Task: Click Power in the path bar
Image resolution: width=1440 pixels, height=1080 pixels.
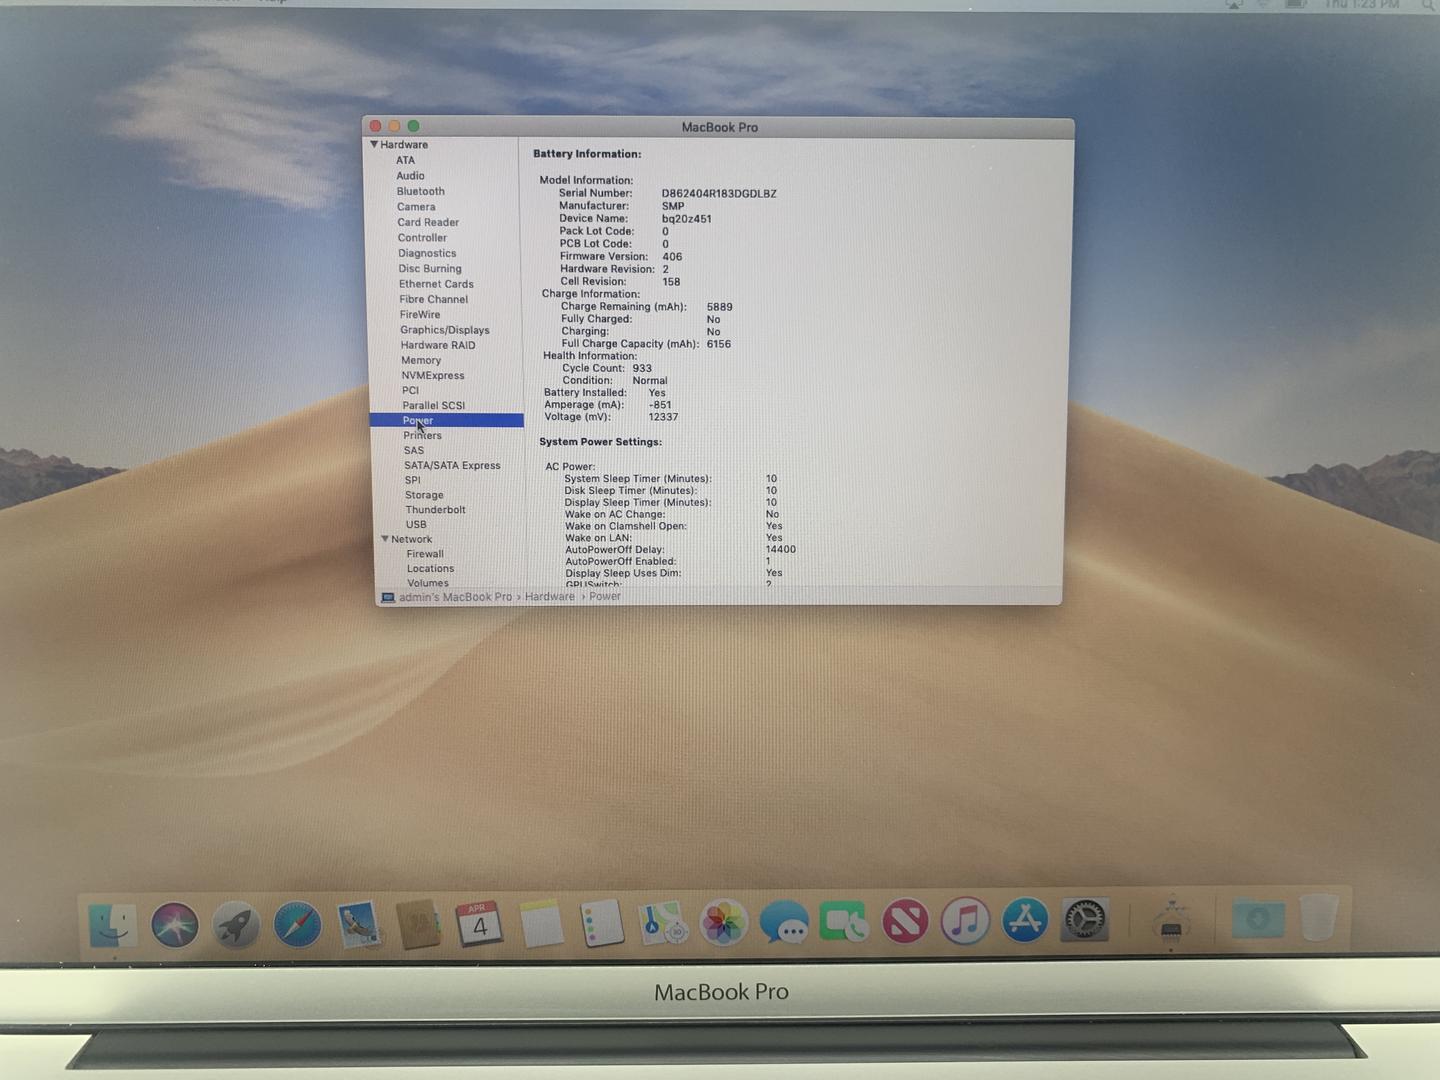Action: click(605, 596)
